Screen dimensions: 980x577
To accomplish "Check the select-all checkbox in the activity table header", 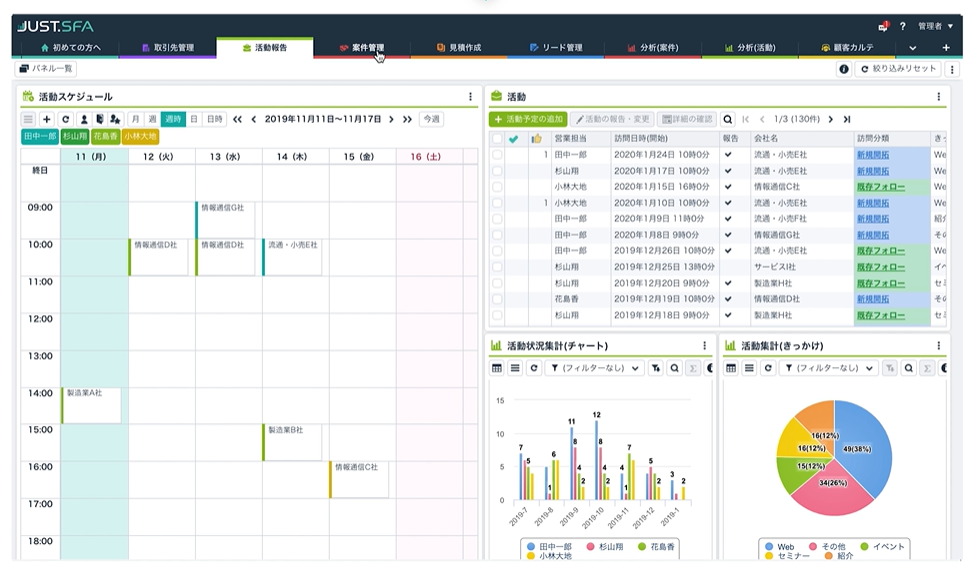I will [497, 139].
